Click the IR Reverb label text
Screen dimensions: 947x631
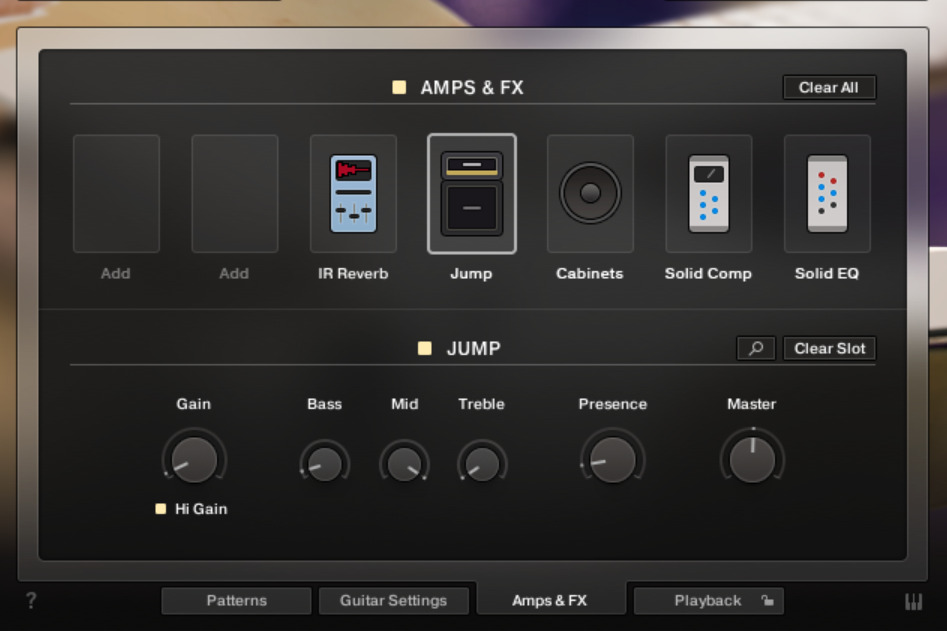click(353, 274)
